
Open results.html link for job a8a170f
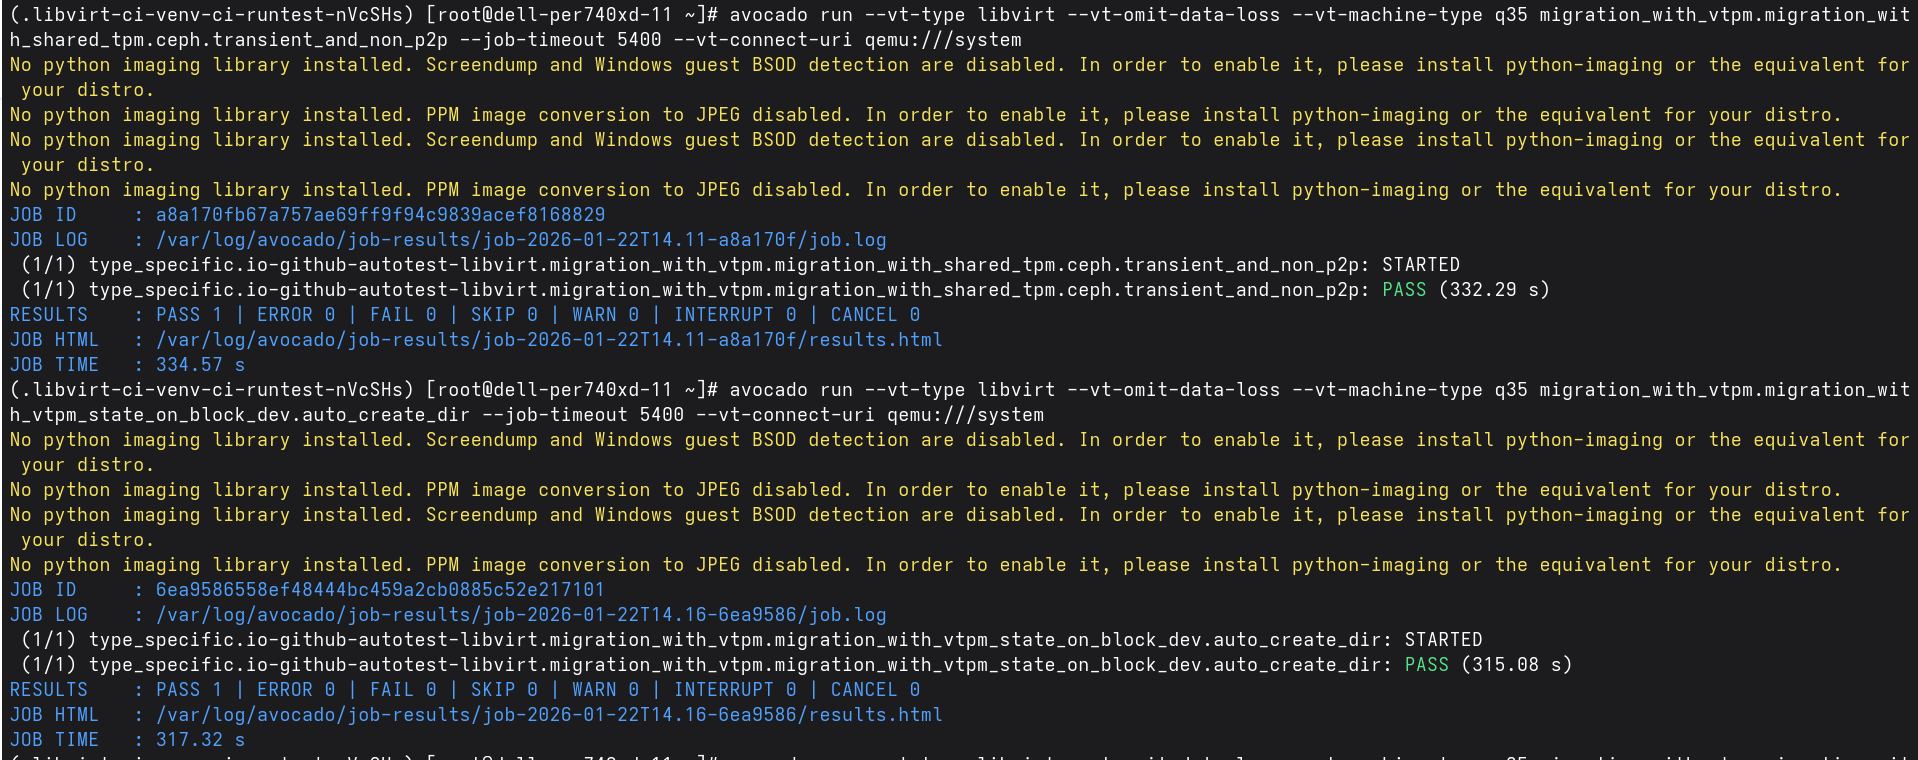[x=548, y=340]
